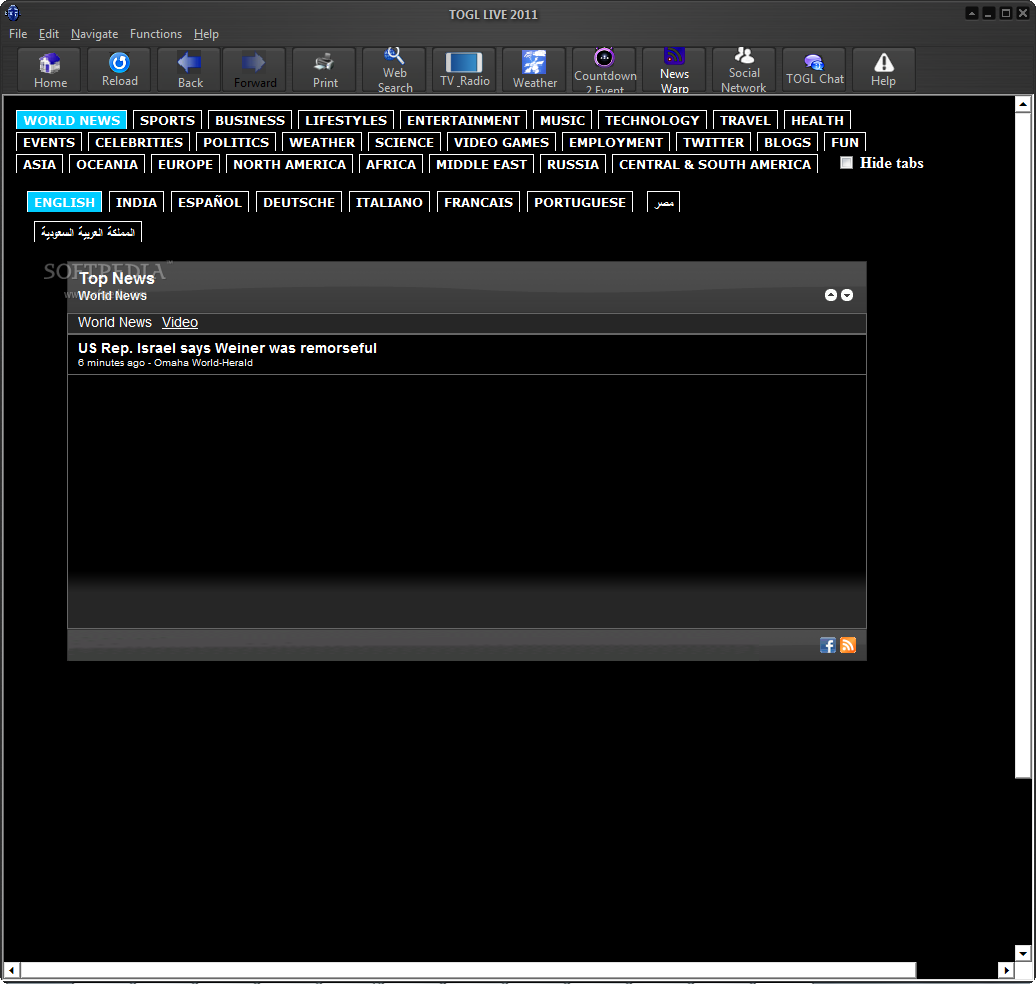Screen dimensions: 1036x984
Task: Choose the ESPAÑOL language tab
Action: click(x=209, y=202)
